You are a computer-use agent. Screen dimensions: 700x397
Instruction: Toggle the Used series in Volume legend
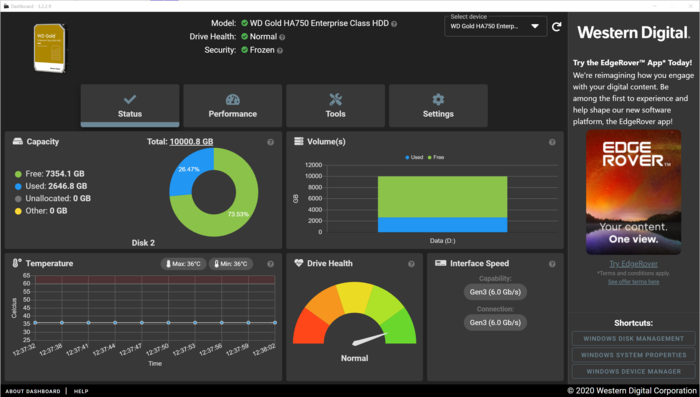pyautogui.click(x=414, y=157)
